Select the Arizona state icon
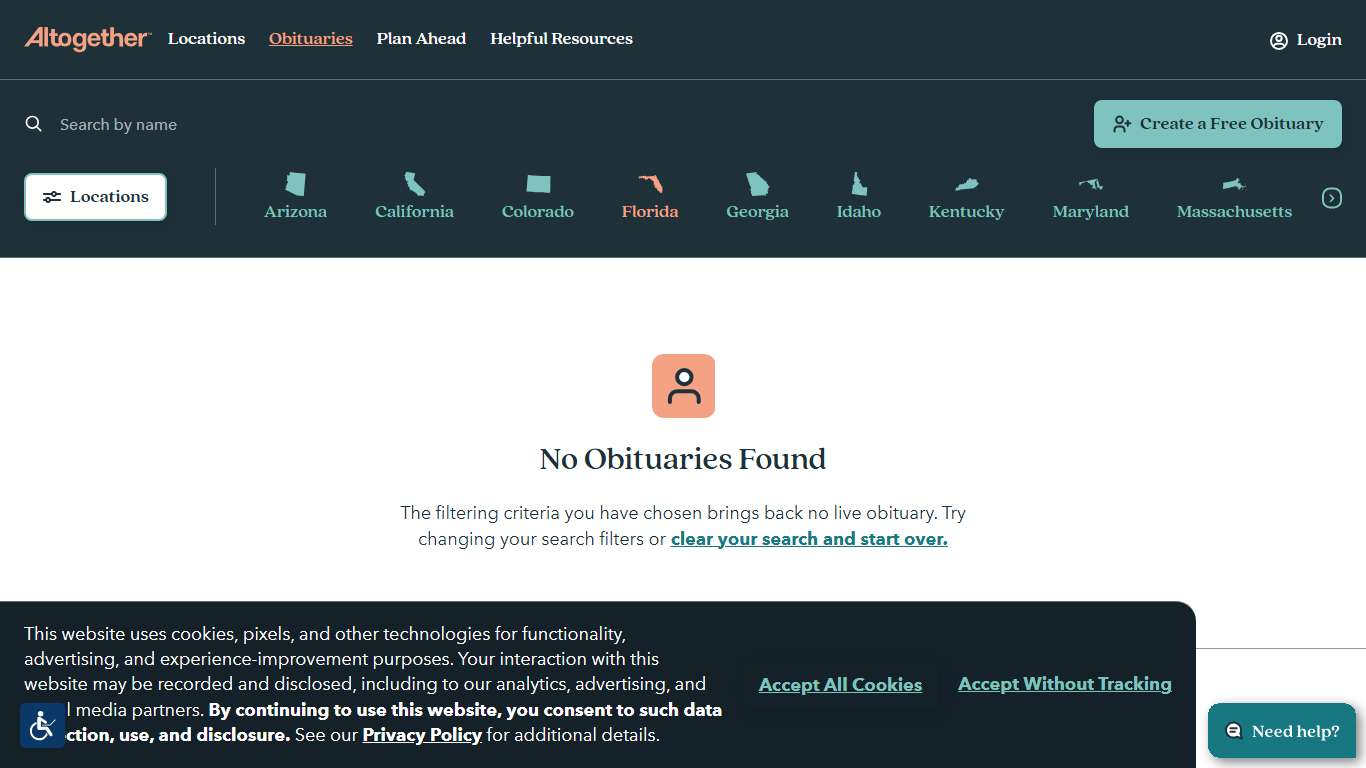This screenshot has height=768, width=1366. (x=295, y=184)
